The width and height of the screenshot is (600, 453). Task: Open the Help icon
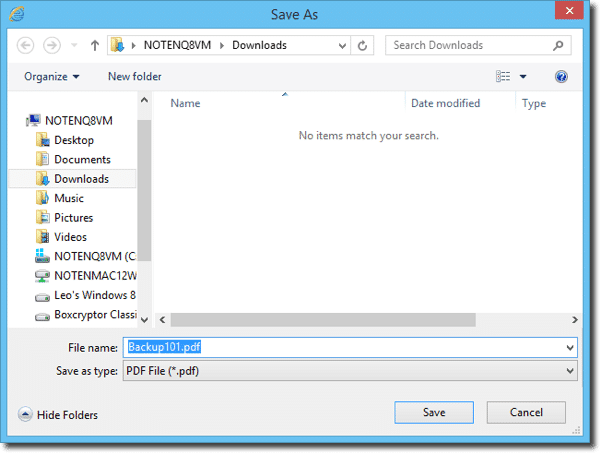(561, 77)
